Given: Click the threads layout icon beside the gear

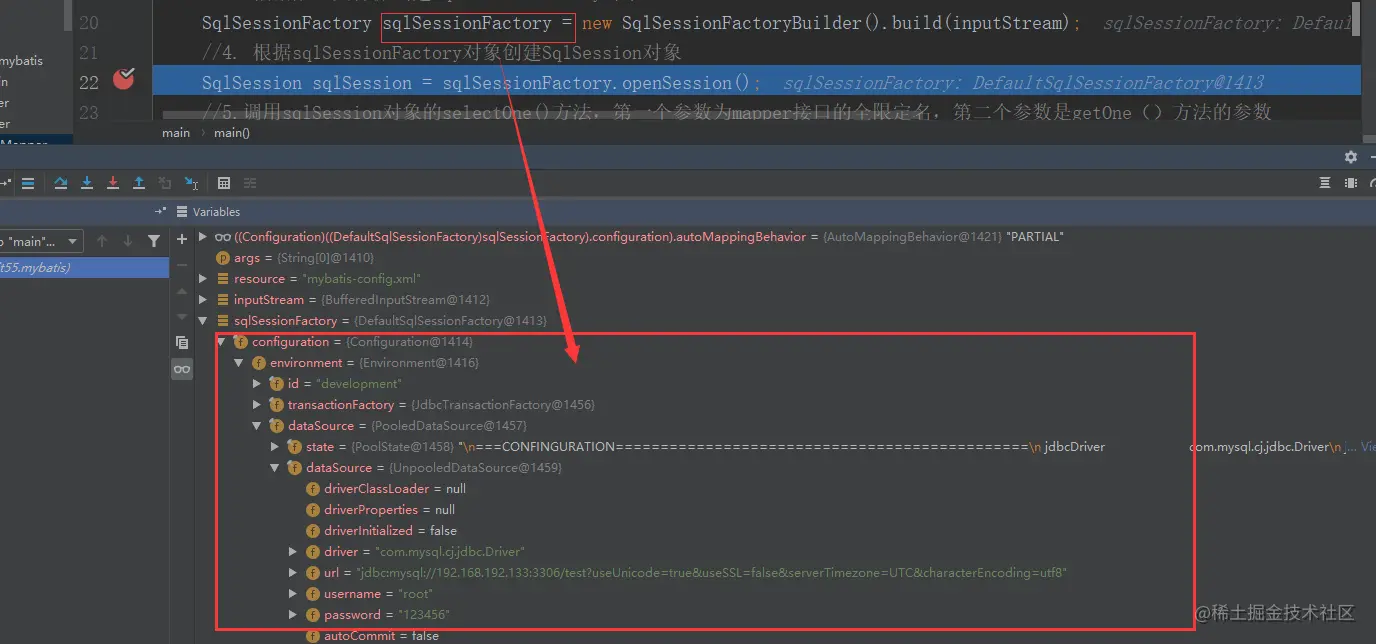Looking at the screenshot, I should coord(1325,183).
